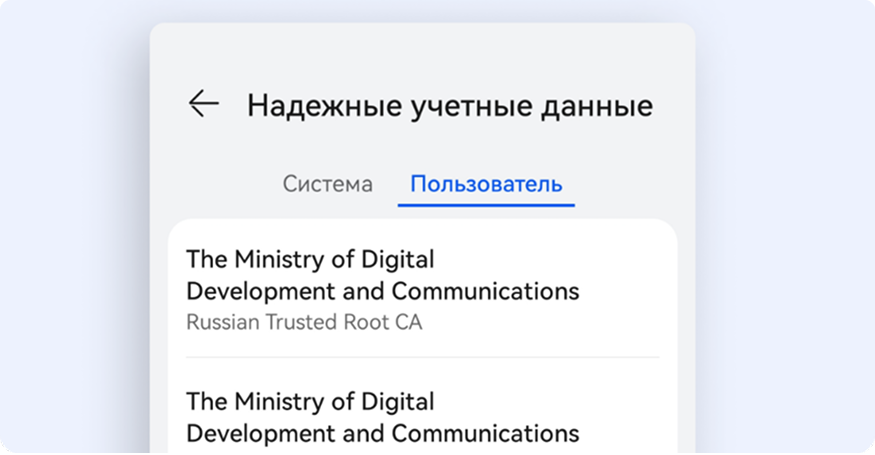The height and width of the screenshot is (455, 875).
Task: Select the Пользователь tab
Action: click(486, 184)
